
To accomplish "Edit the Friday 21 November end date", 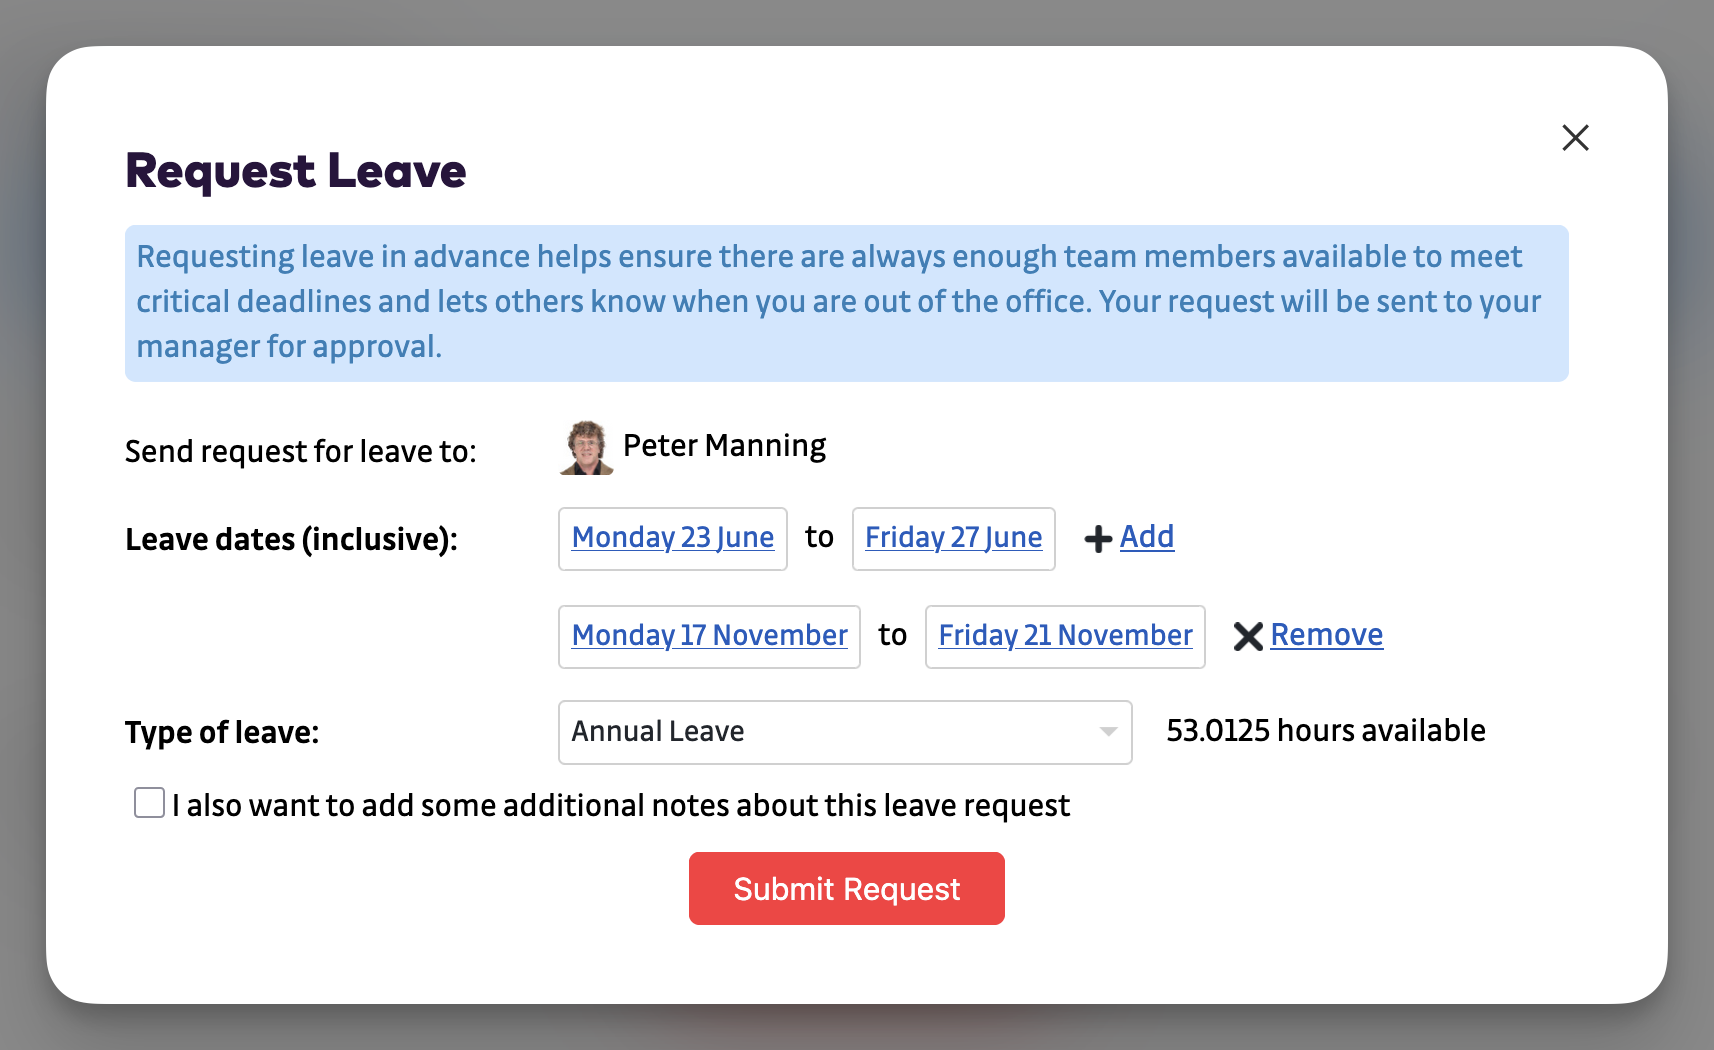I will [x=1065, y=636].
